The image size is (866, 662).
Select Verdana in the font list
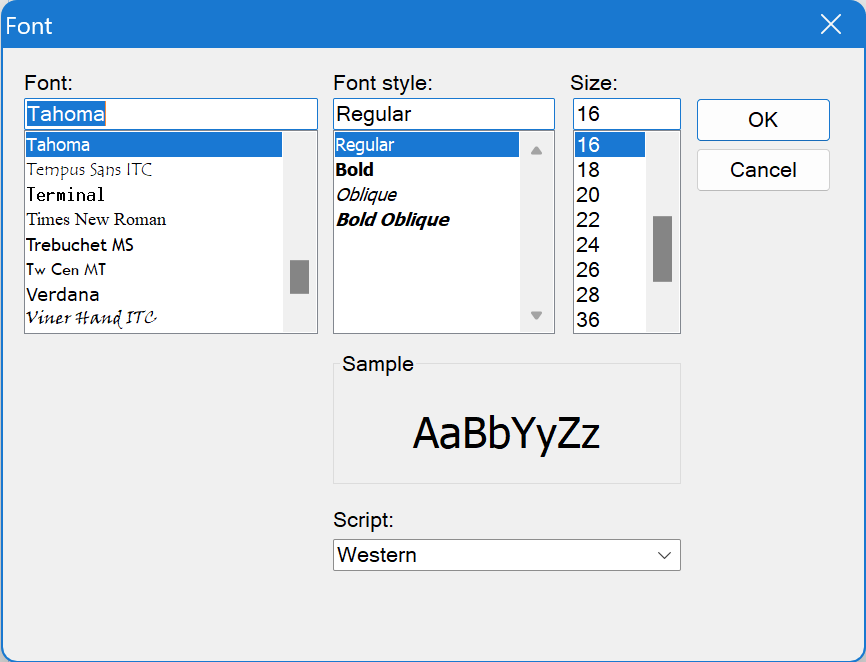point(63,294)
